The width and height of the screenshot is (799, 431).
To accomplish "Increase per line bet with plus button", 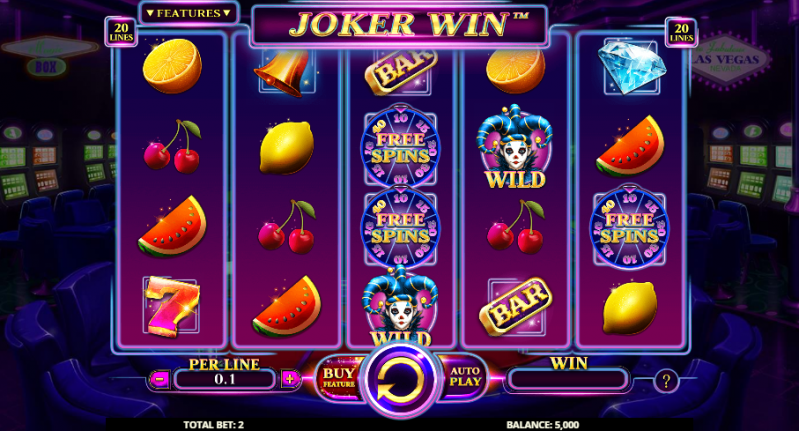I will [290, 379].
